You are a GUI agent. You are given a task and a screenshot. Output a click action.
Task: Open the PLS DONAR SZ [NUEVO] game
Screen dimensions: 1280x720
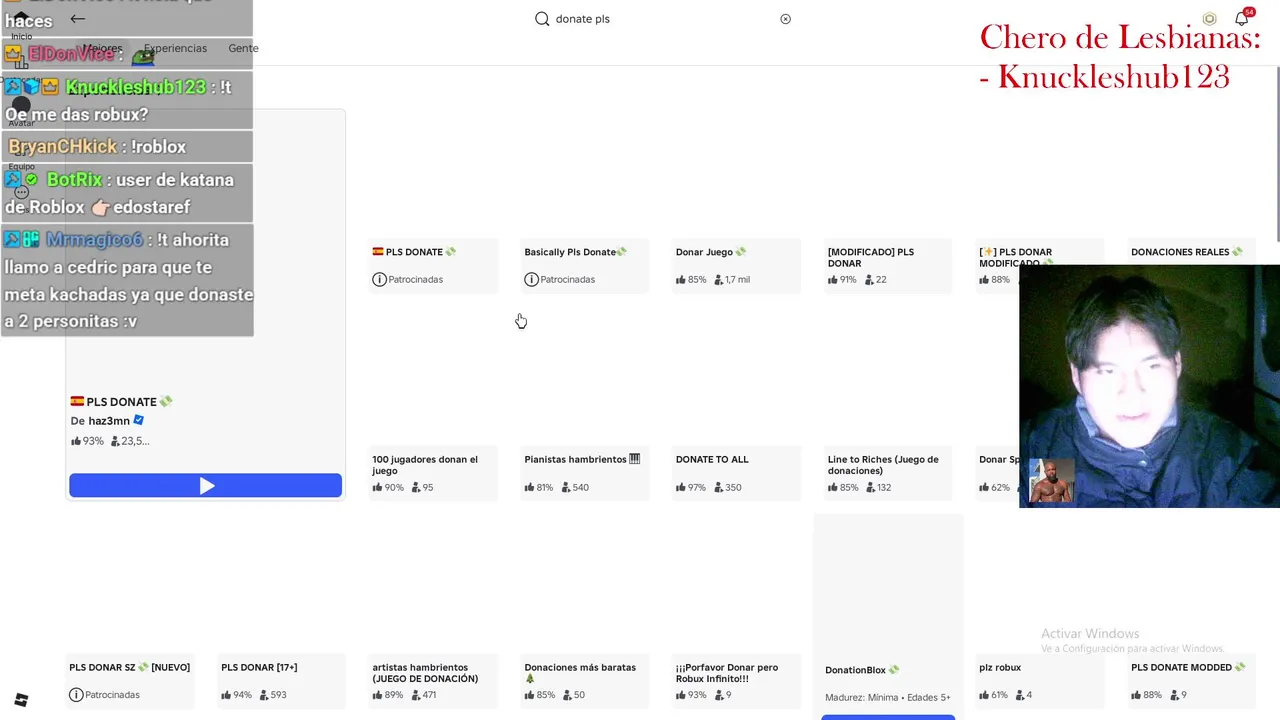pos(129,667)
